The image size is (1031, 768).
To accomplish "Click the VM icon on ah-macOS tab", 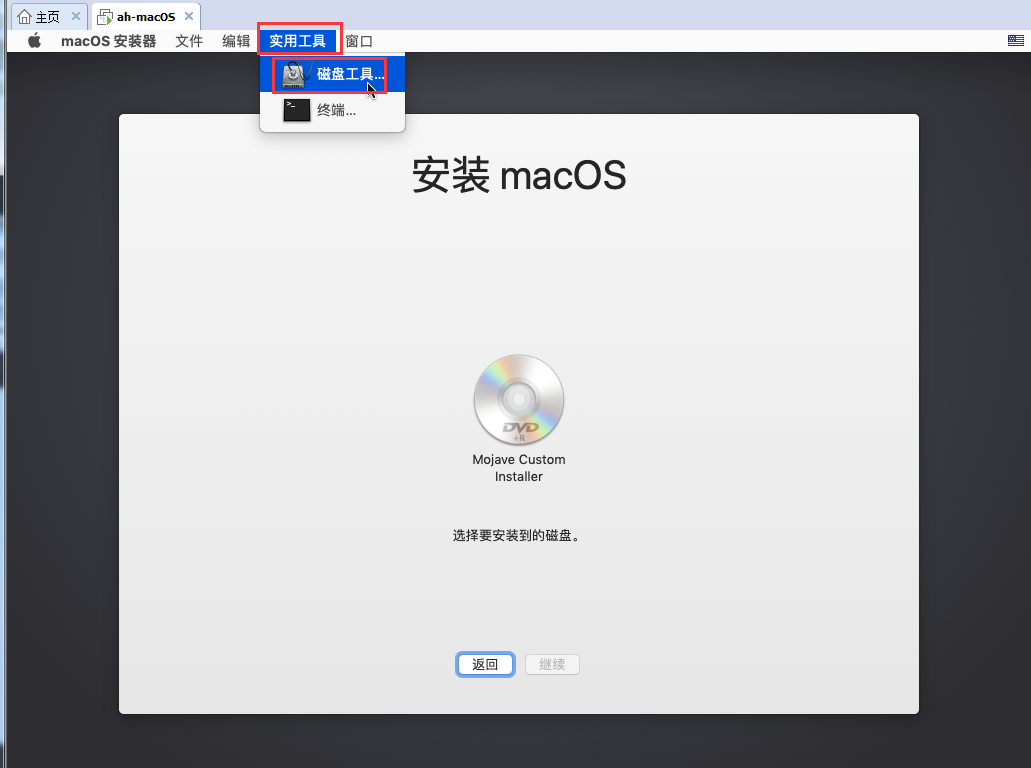I will click(x=105, y=17).
